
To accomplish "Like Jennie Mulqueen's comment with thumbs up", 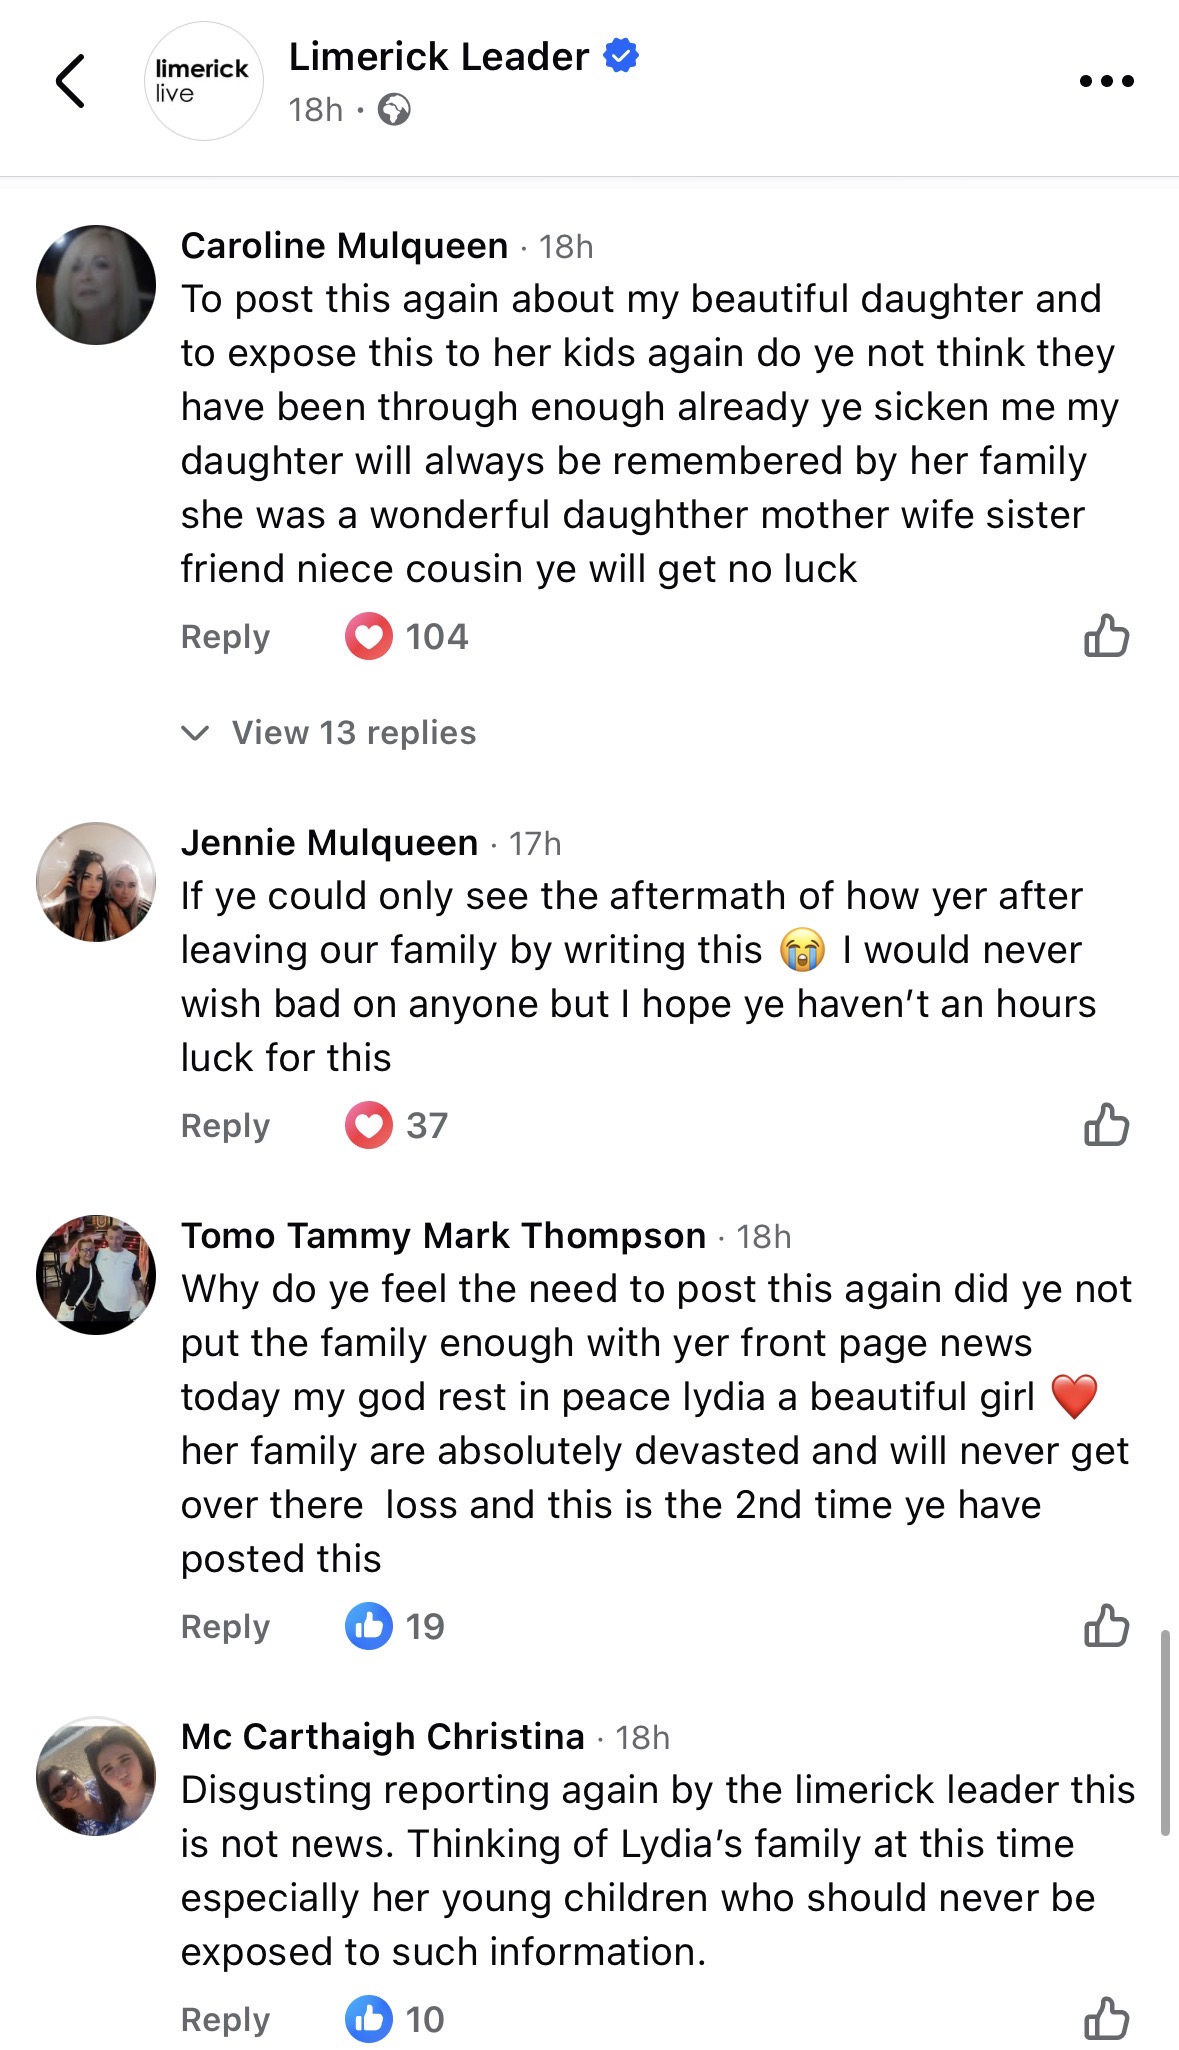I will click(1106, 1125).
